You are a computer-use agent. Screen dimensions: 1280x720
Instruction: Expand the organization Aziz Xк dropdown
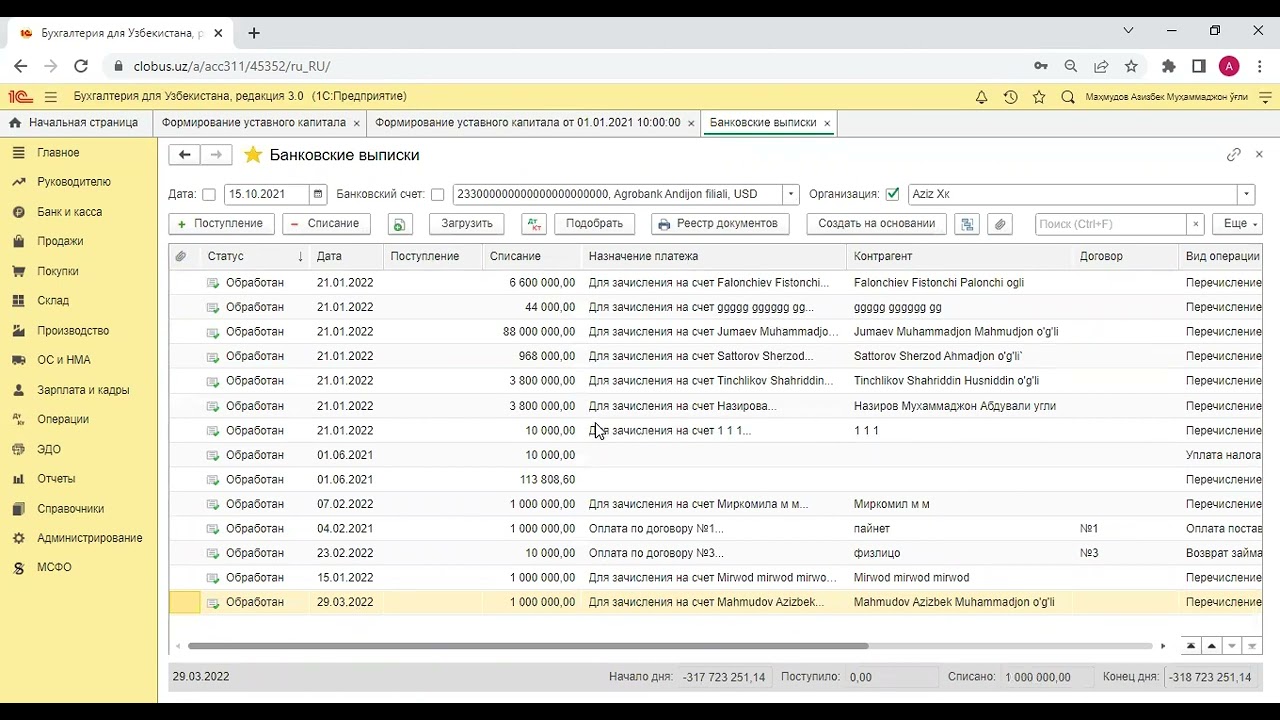point(1246,194)
